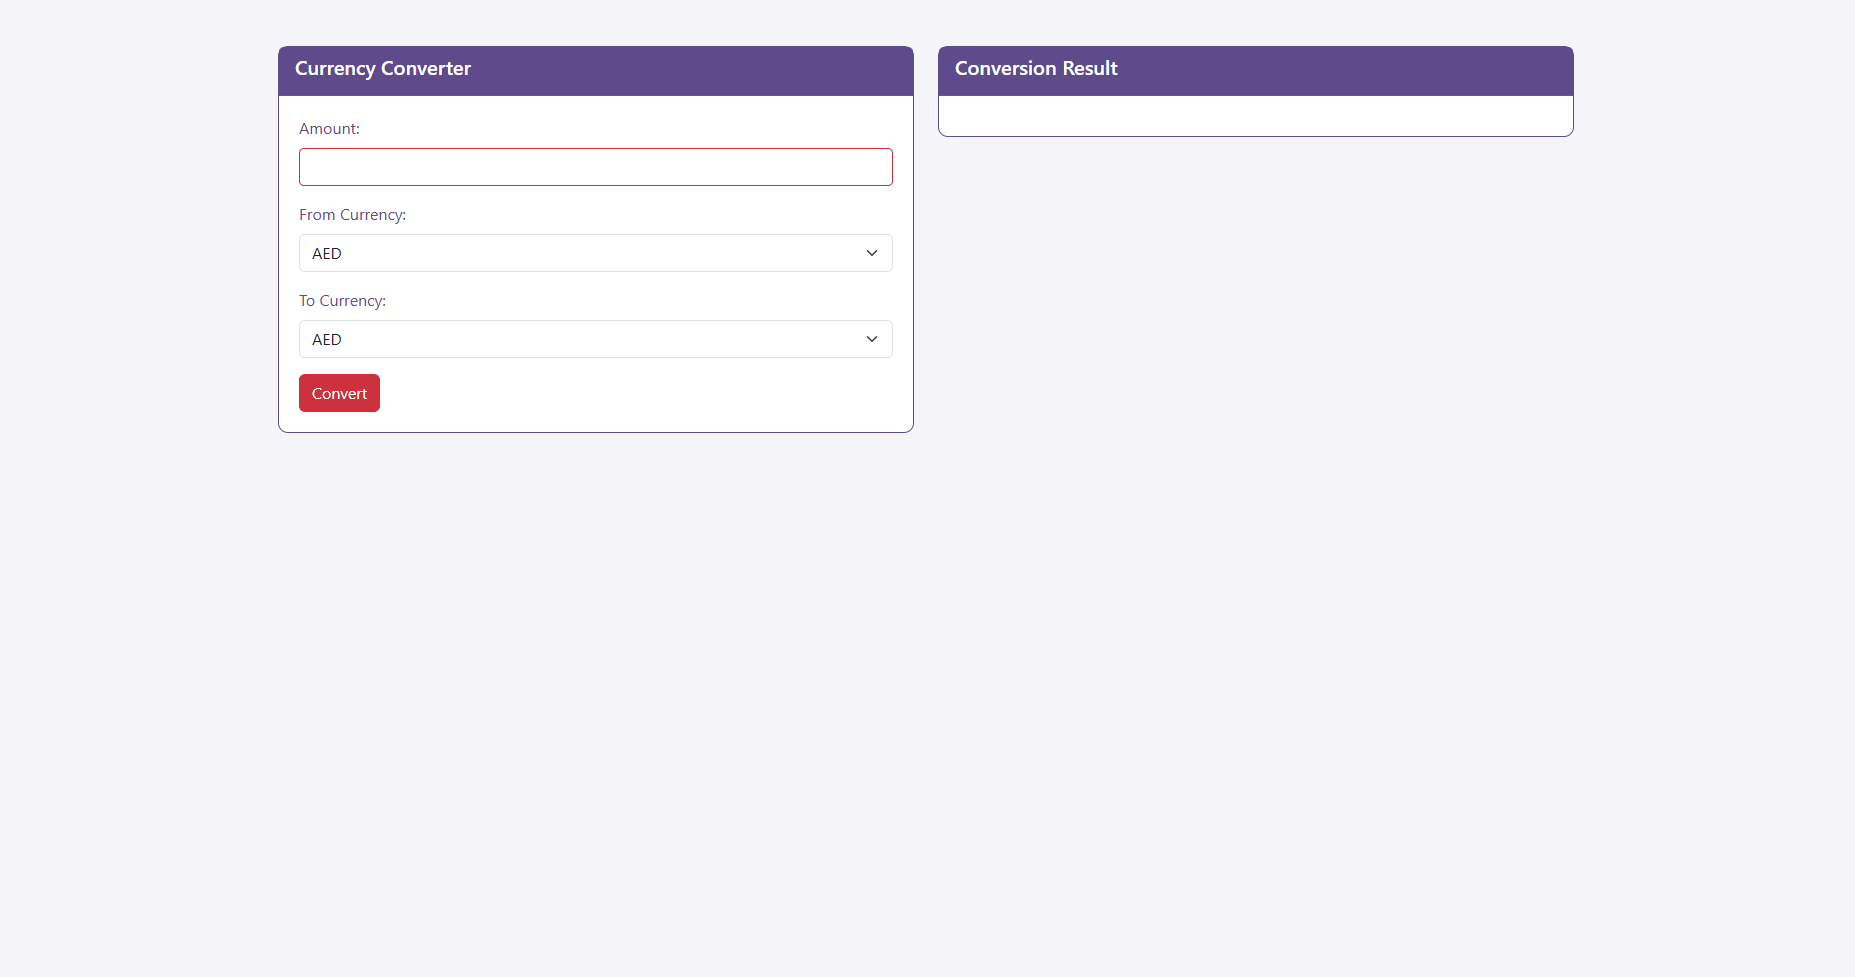Click the From Currency label
The width and height of the screenshot is (1855, 977).
352,215
